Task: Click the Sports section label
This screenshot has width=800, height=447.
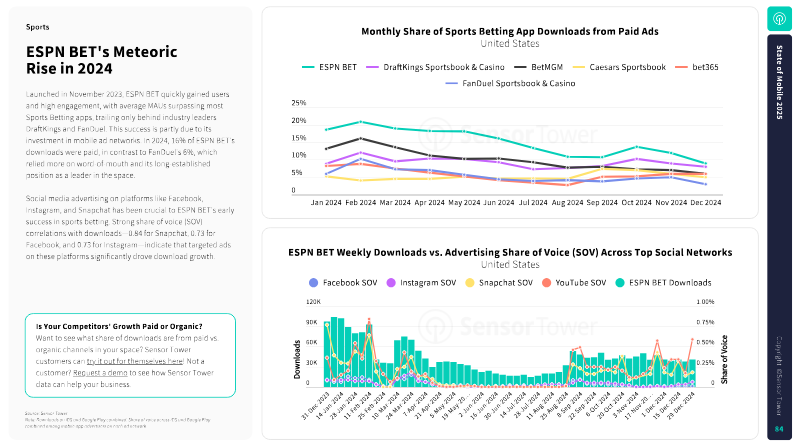Action: pyautogui.click(x=38, y=27)
